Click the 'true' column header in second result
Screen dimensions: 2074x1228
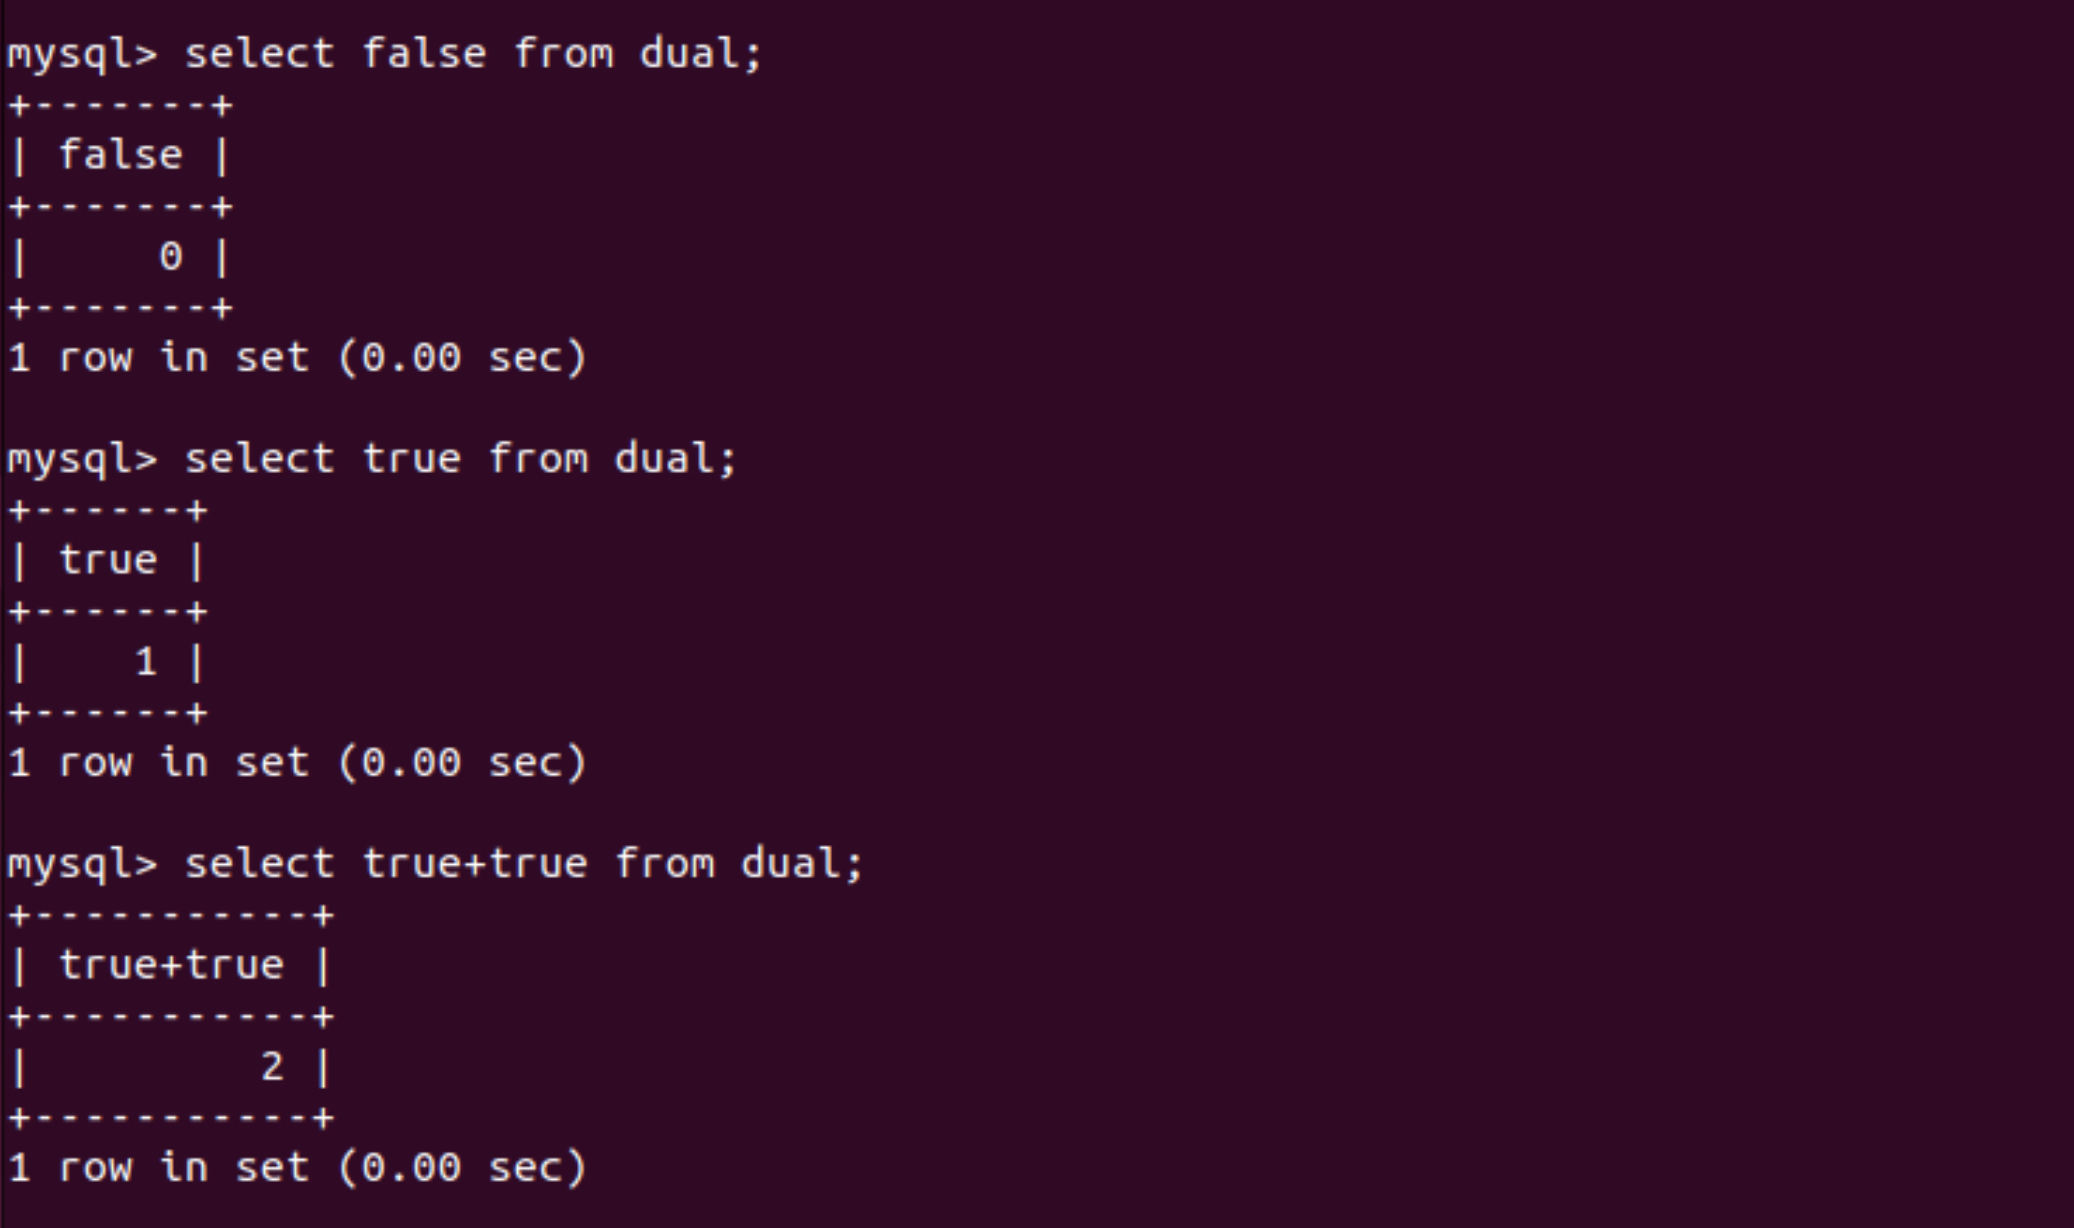click(x=108, y=560)
